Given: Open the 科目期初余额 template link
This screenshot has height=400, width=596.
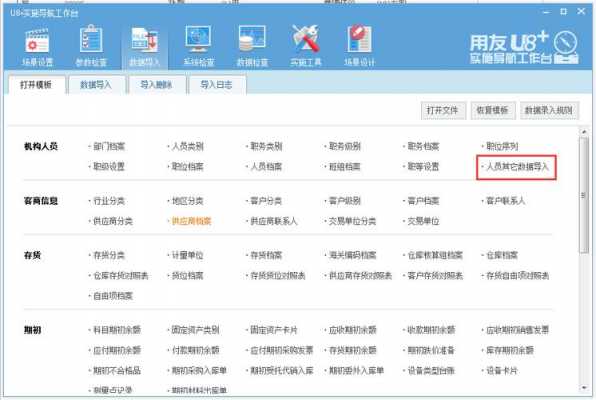Looking at the screenshot, I should coord(117,330).
